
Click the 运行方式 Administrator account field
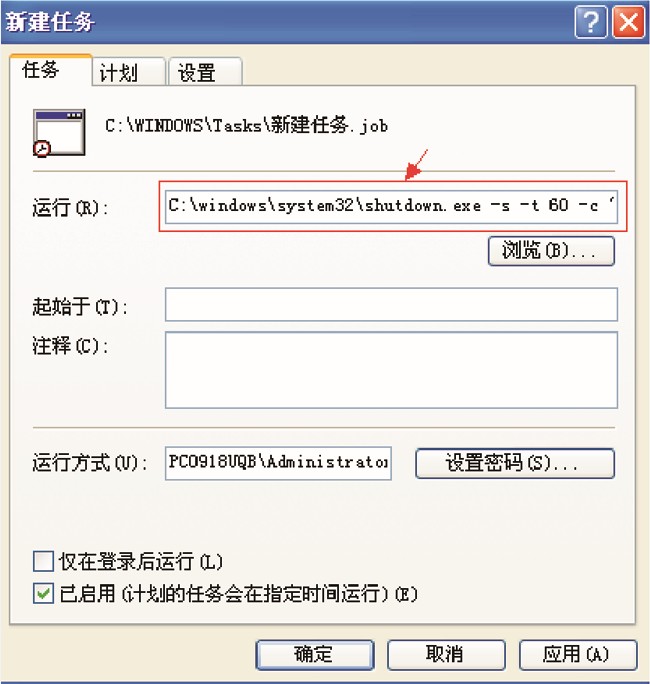pyautogui.click(x=278, y=463)
